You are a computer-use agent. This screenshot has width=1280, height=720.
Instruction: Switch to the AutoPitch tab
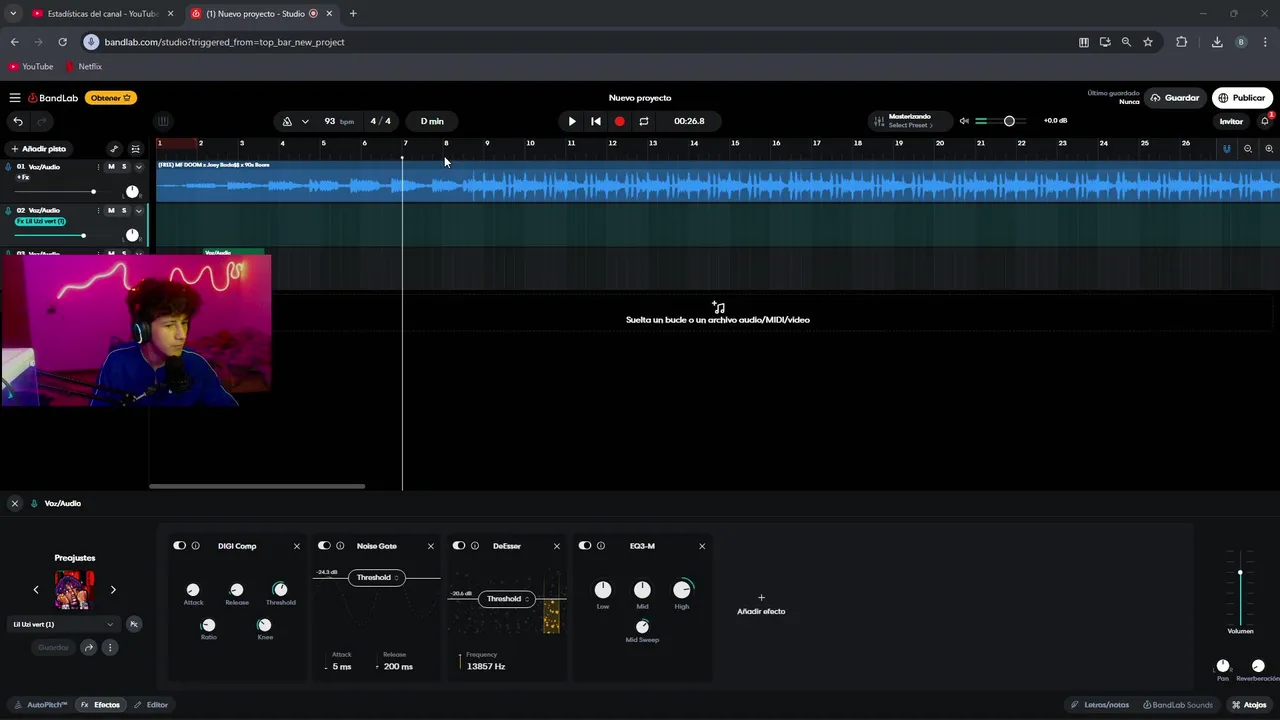41,705
